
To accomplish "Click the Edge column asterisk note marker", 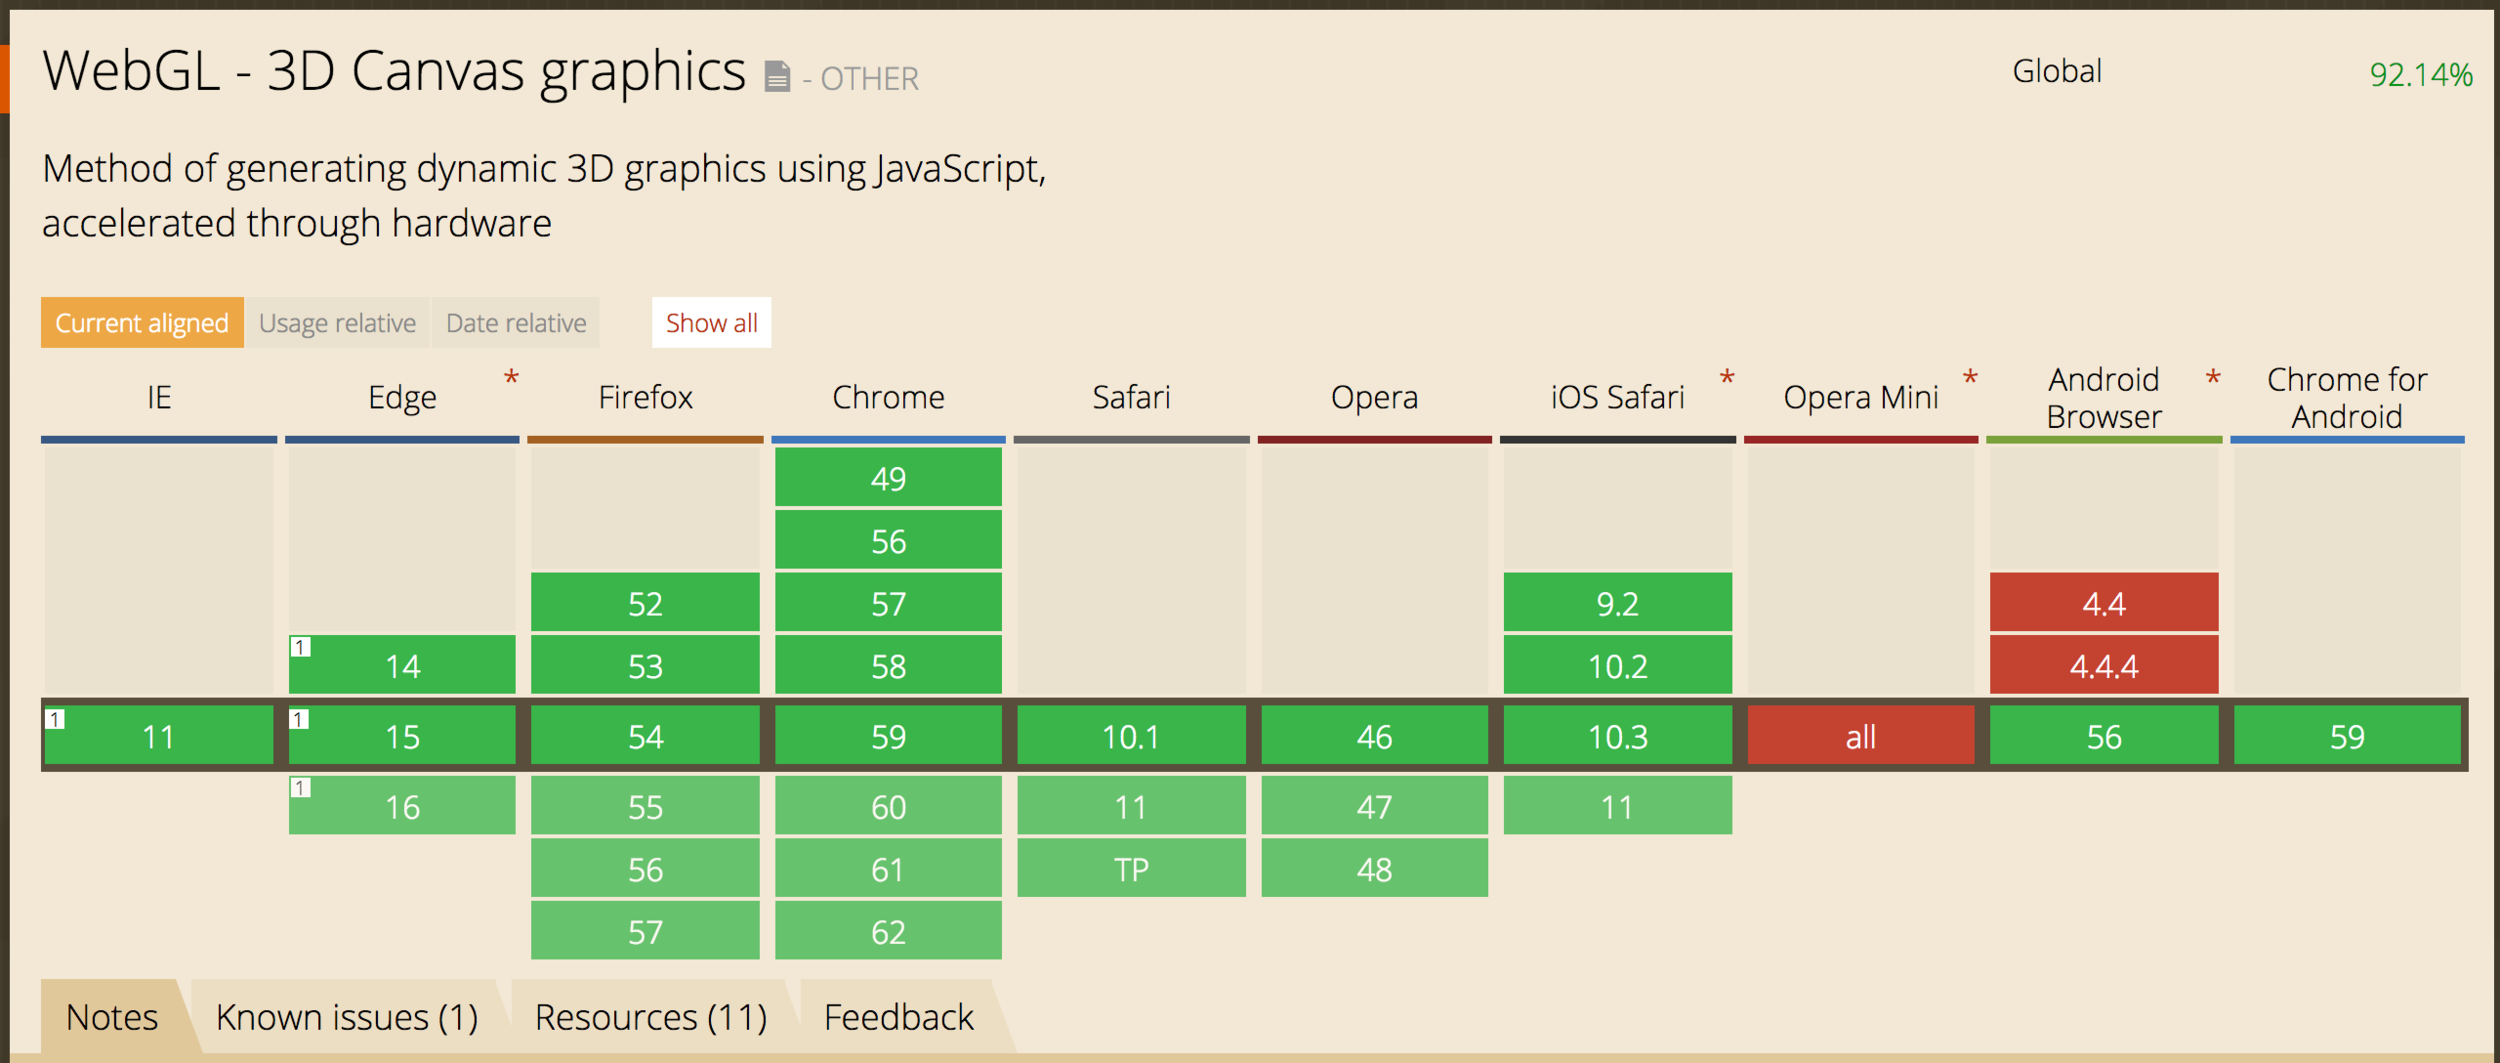I will click(511, 379).
